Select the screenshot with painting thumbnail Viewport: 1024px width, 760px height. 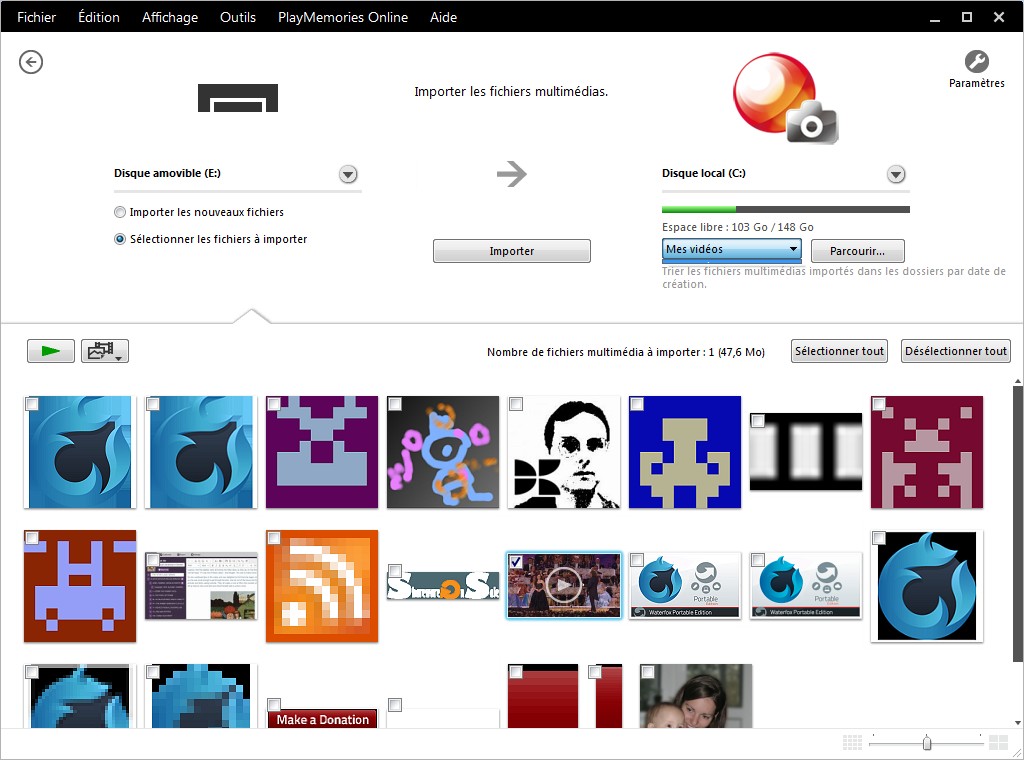(x=201, y=586)
